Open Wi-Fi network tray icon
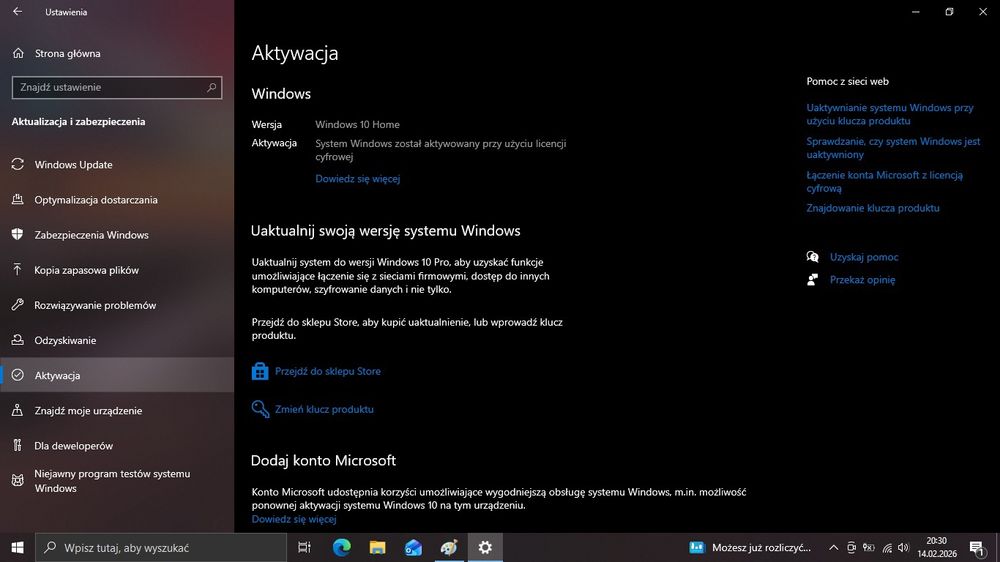 click(887, 547)
